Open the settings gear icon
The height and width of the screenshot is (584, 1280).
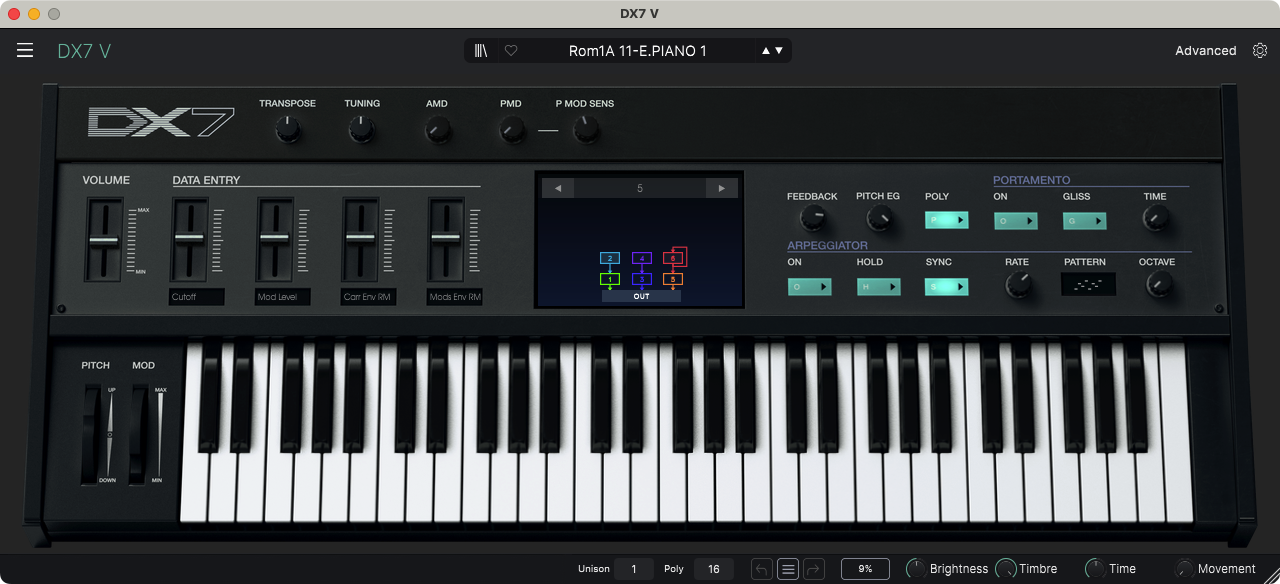coord(1260,51)
